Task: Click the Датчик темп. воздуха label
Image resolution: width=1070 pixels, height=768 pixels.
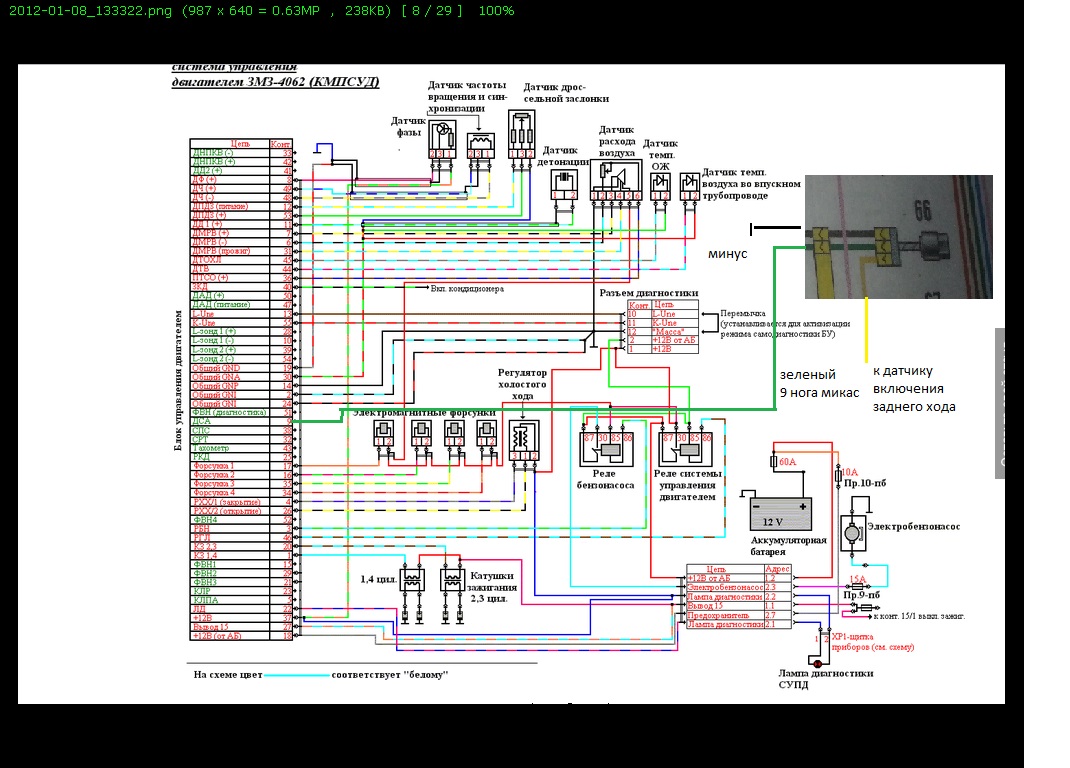Action: pos(751,184)
